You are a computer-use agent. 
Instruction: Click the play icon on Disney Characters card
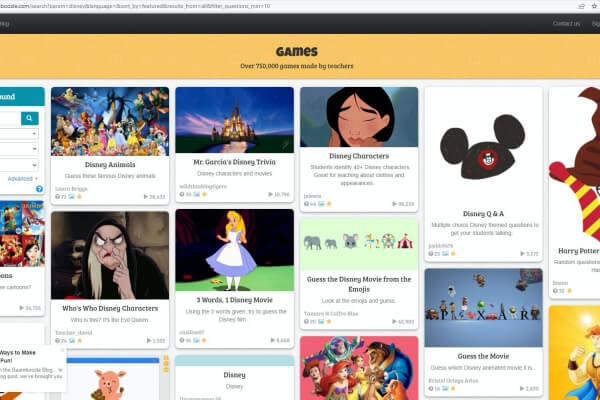(x=395, y=204)
